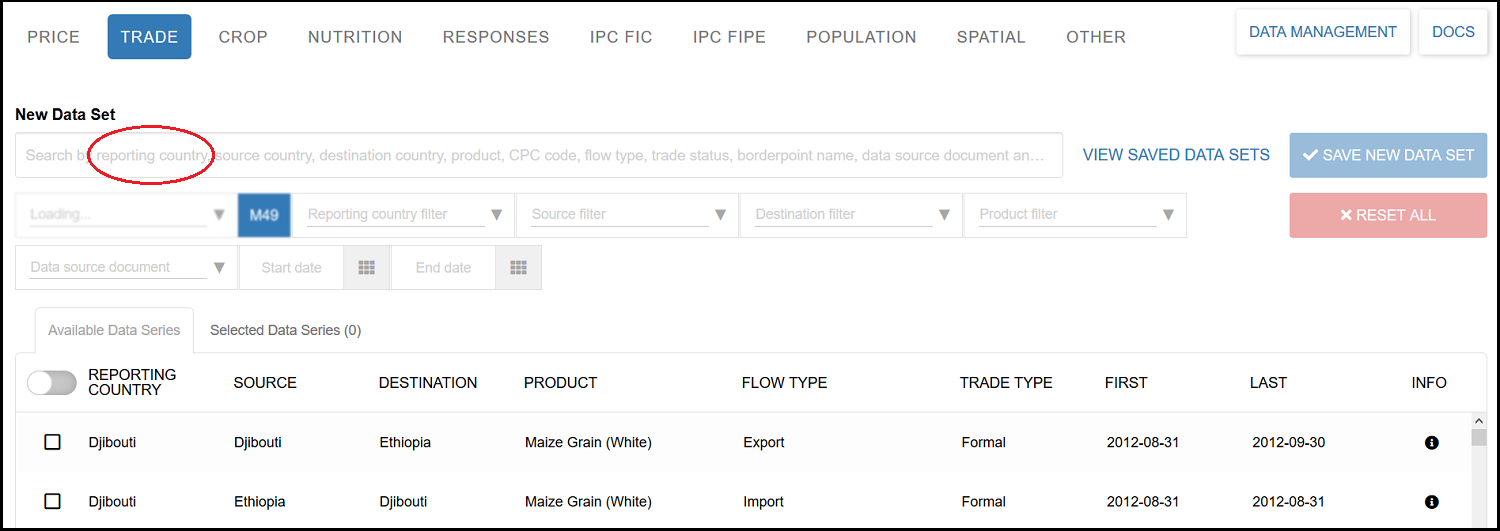Click info icon for Djibouti Import row
The height and width of the screenshot is (531, 1500).
click(x=1431, y=502)
